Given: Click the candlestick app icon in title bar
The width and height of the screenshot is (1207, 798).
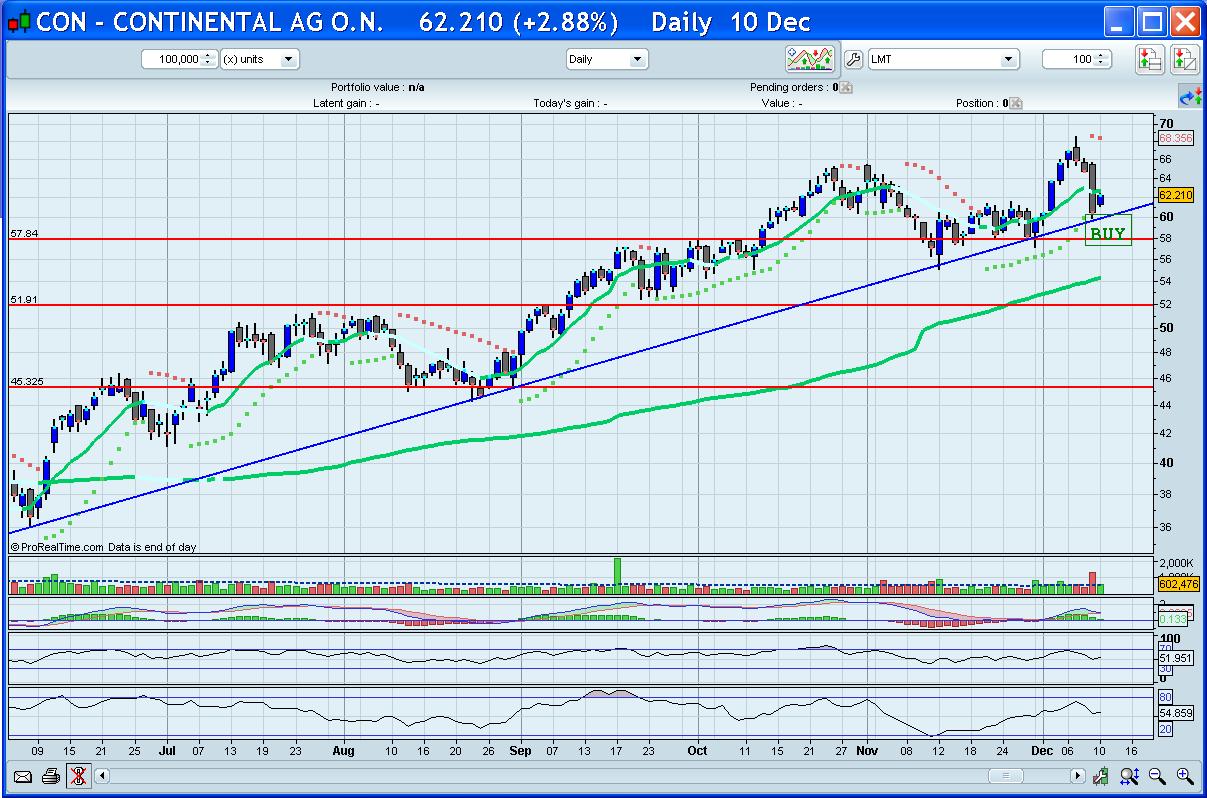Looking at the screenshot, I should click(19, 22).
